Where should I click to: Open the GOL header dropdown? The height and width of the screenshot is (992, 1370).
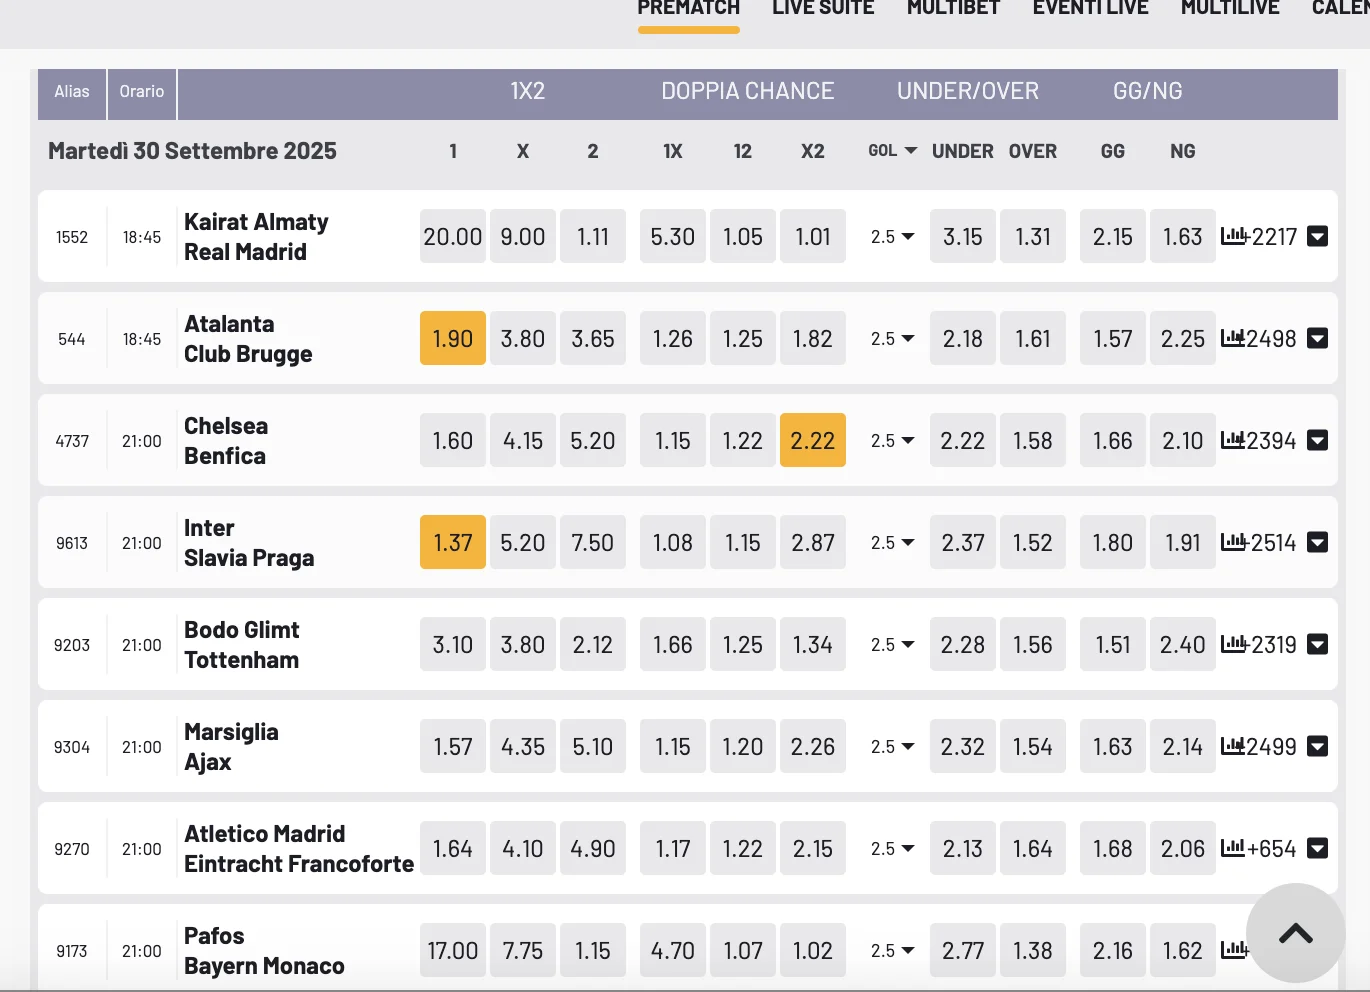(892, 151)
